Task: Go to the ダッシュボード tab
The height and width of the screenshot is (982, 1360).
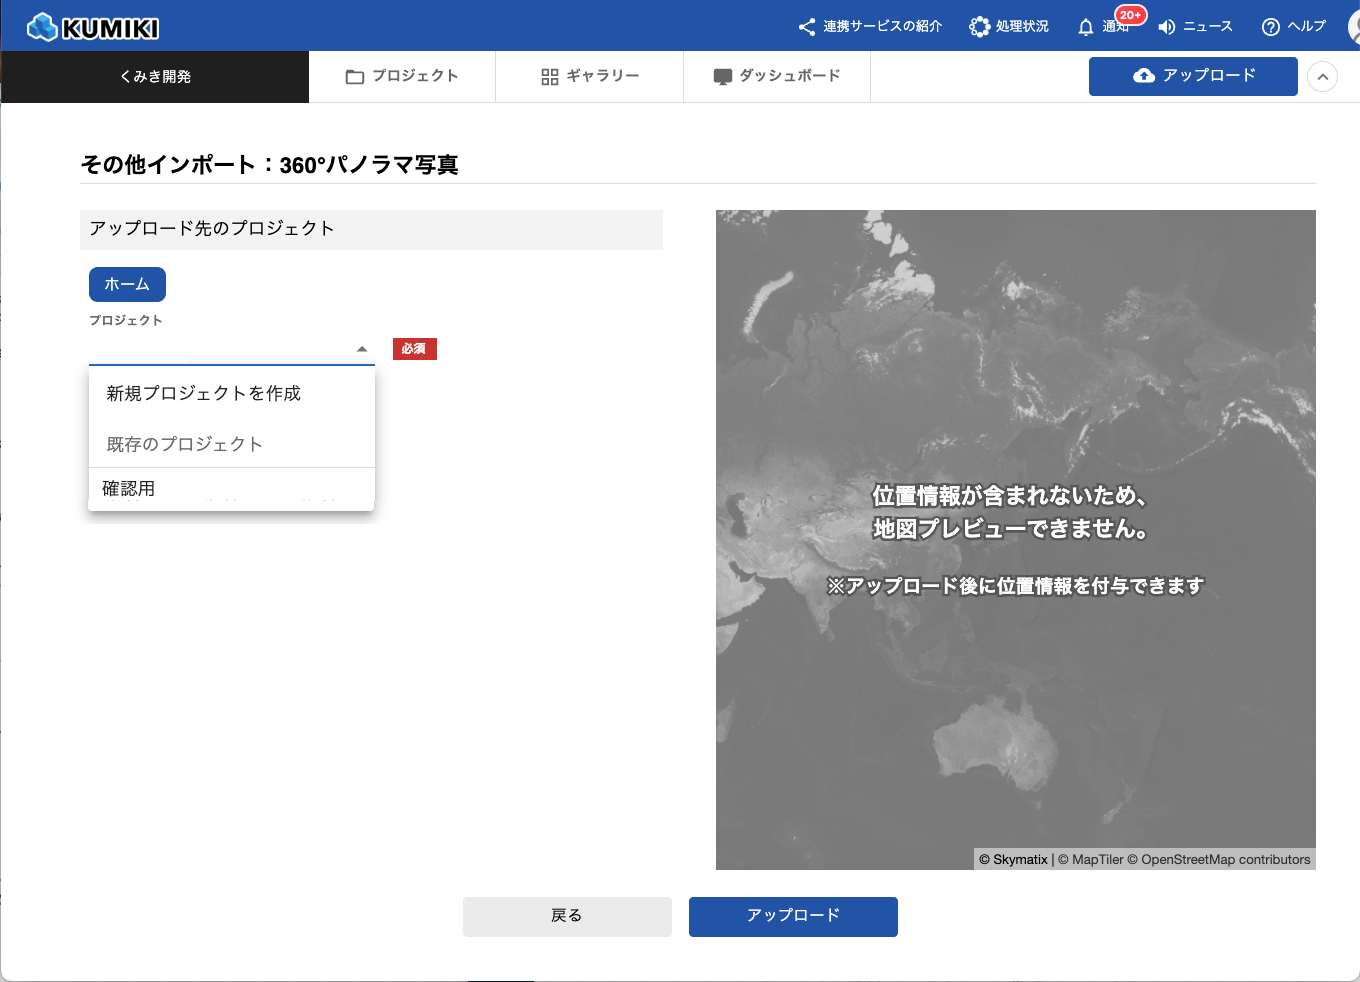Action: click(x=777, y=76)
